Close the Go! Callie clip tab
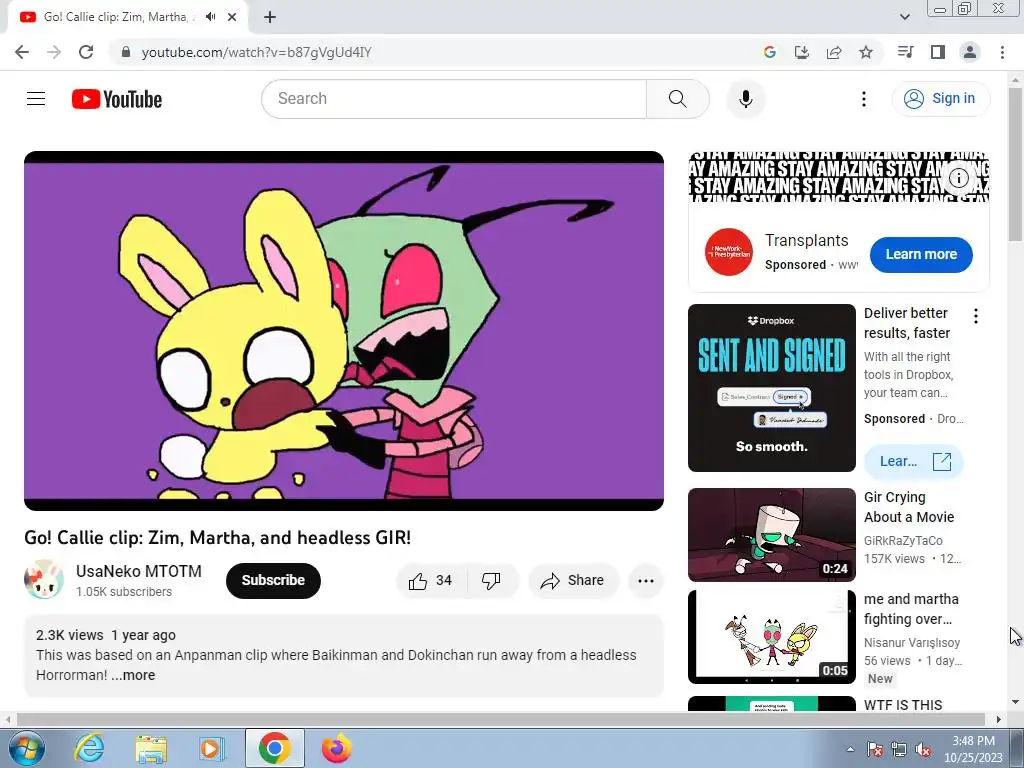Screen dimensions: 1024x768 232,17
